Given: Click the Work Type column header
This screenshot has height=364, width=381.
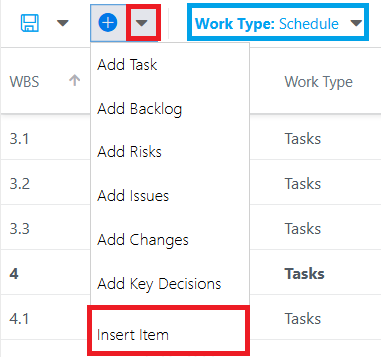Looking at the screenshot, I should (318, 82).
